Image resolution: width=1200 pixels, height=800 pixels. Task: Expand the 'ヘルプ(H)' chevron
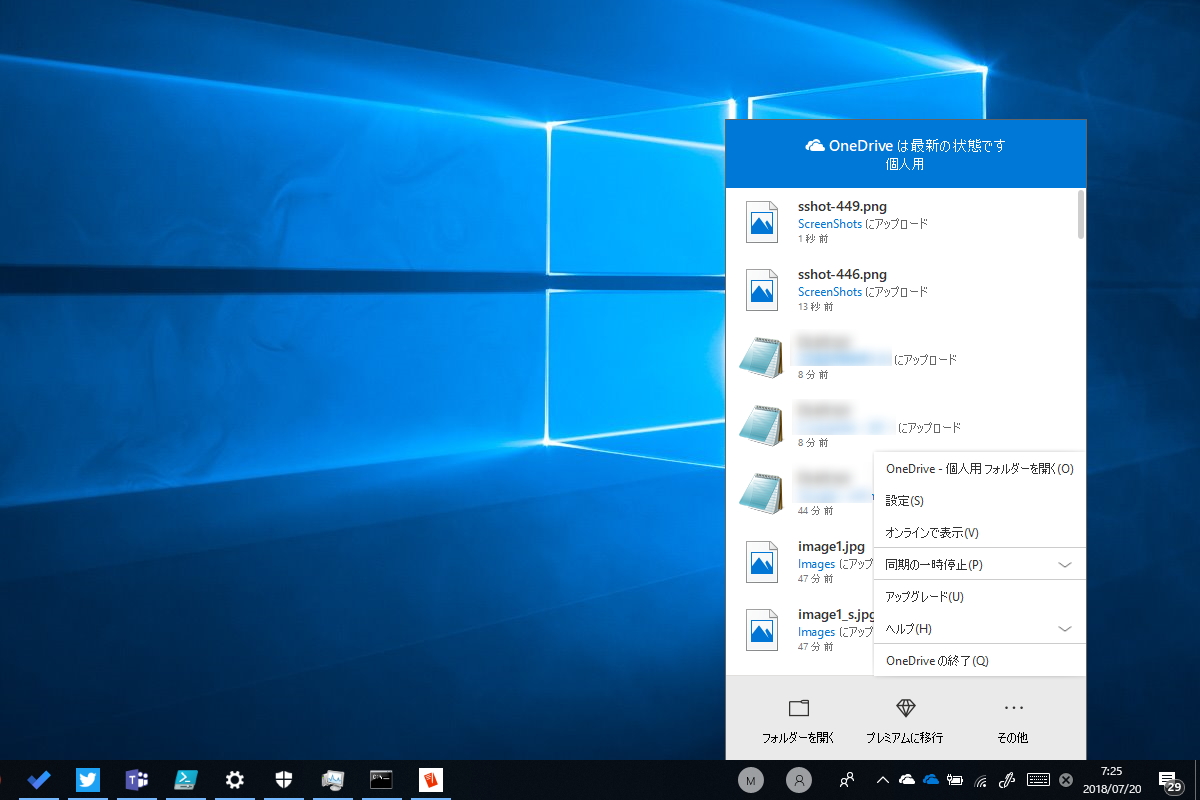[x=1065, y=629]
